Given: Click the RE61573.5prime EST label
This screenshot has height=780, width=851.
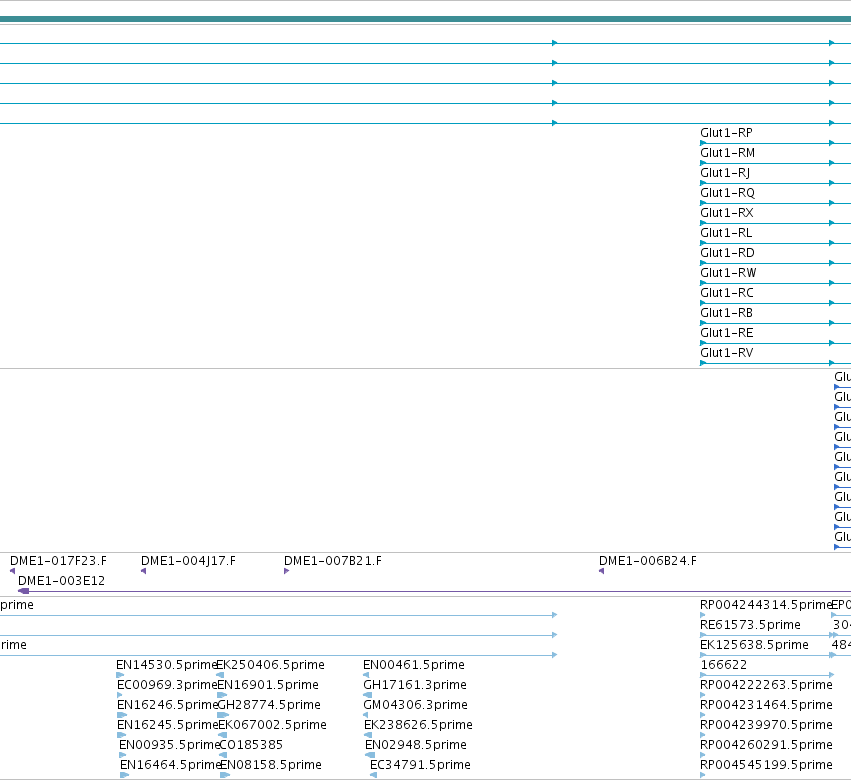Looking at the screenshot, I should 751,625.
